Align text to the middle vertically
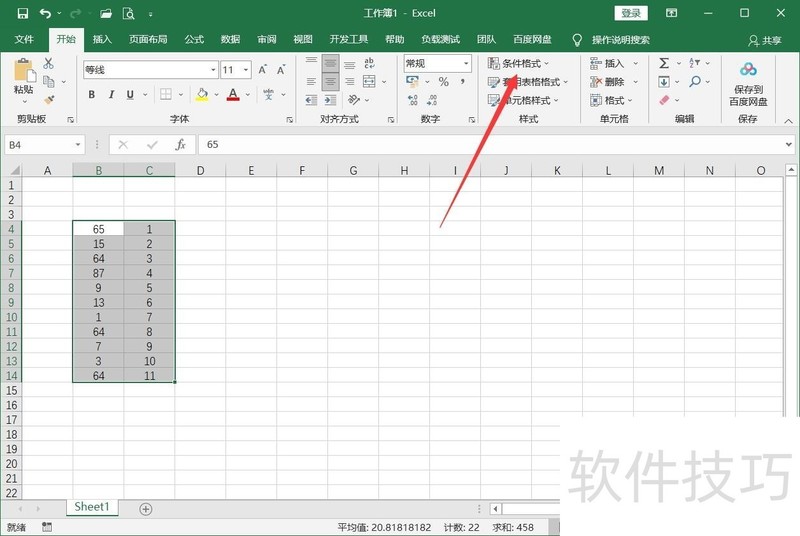The height and width of the screenshot is (536, 800). click(x=330, y=63)
